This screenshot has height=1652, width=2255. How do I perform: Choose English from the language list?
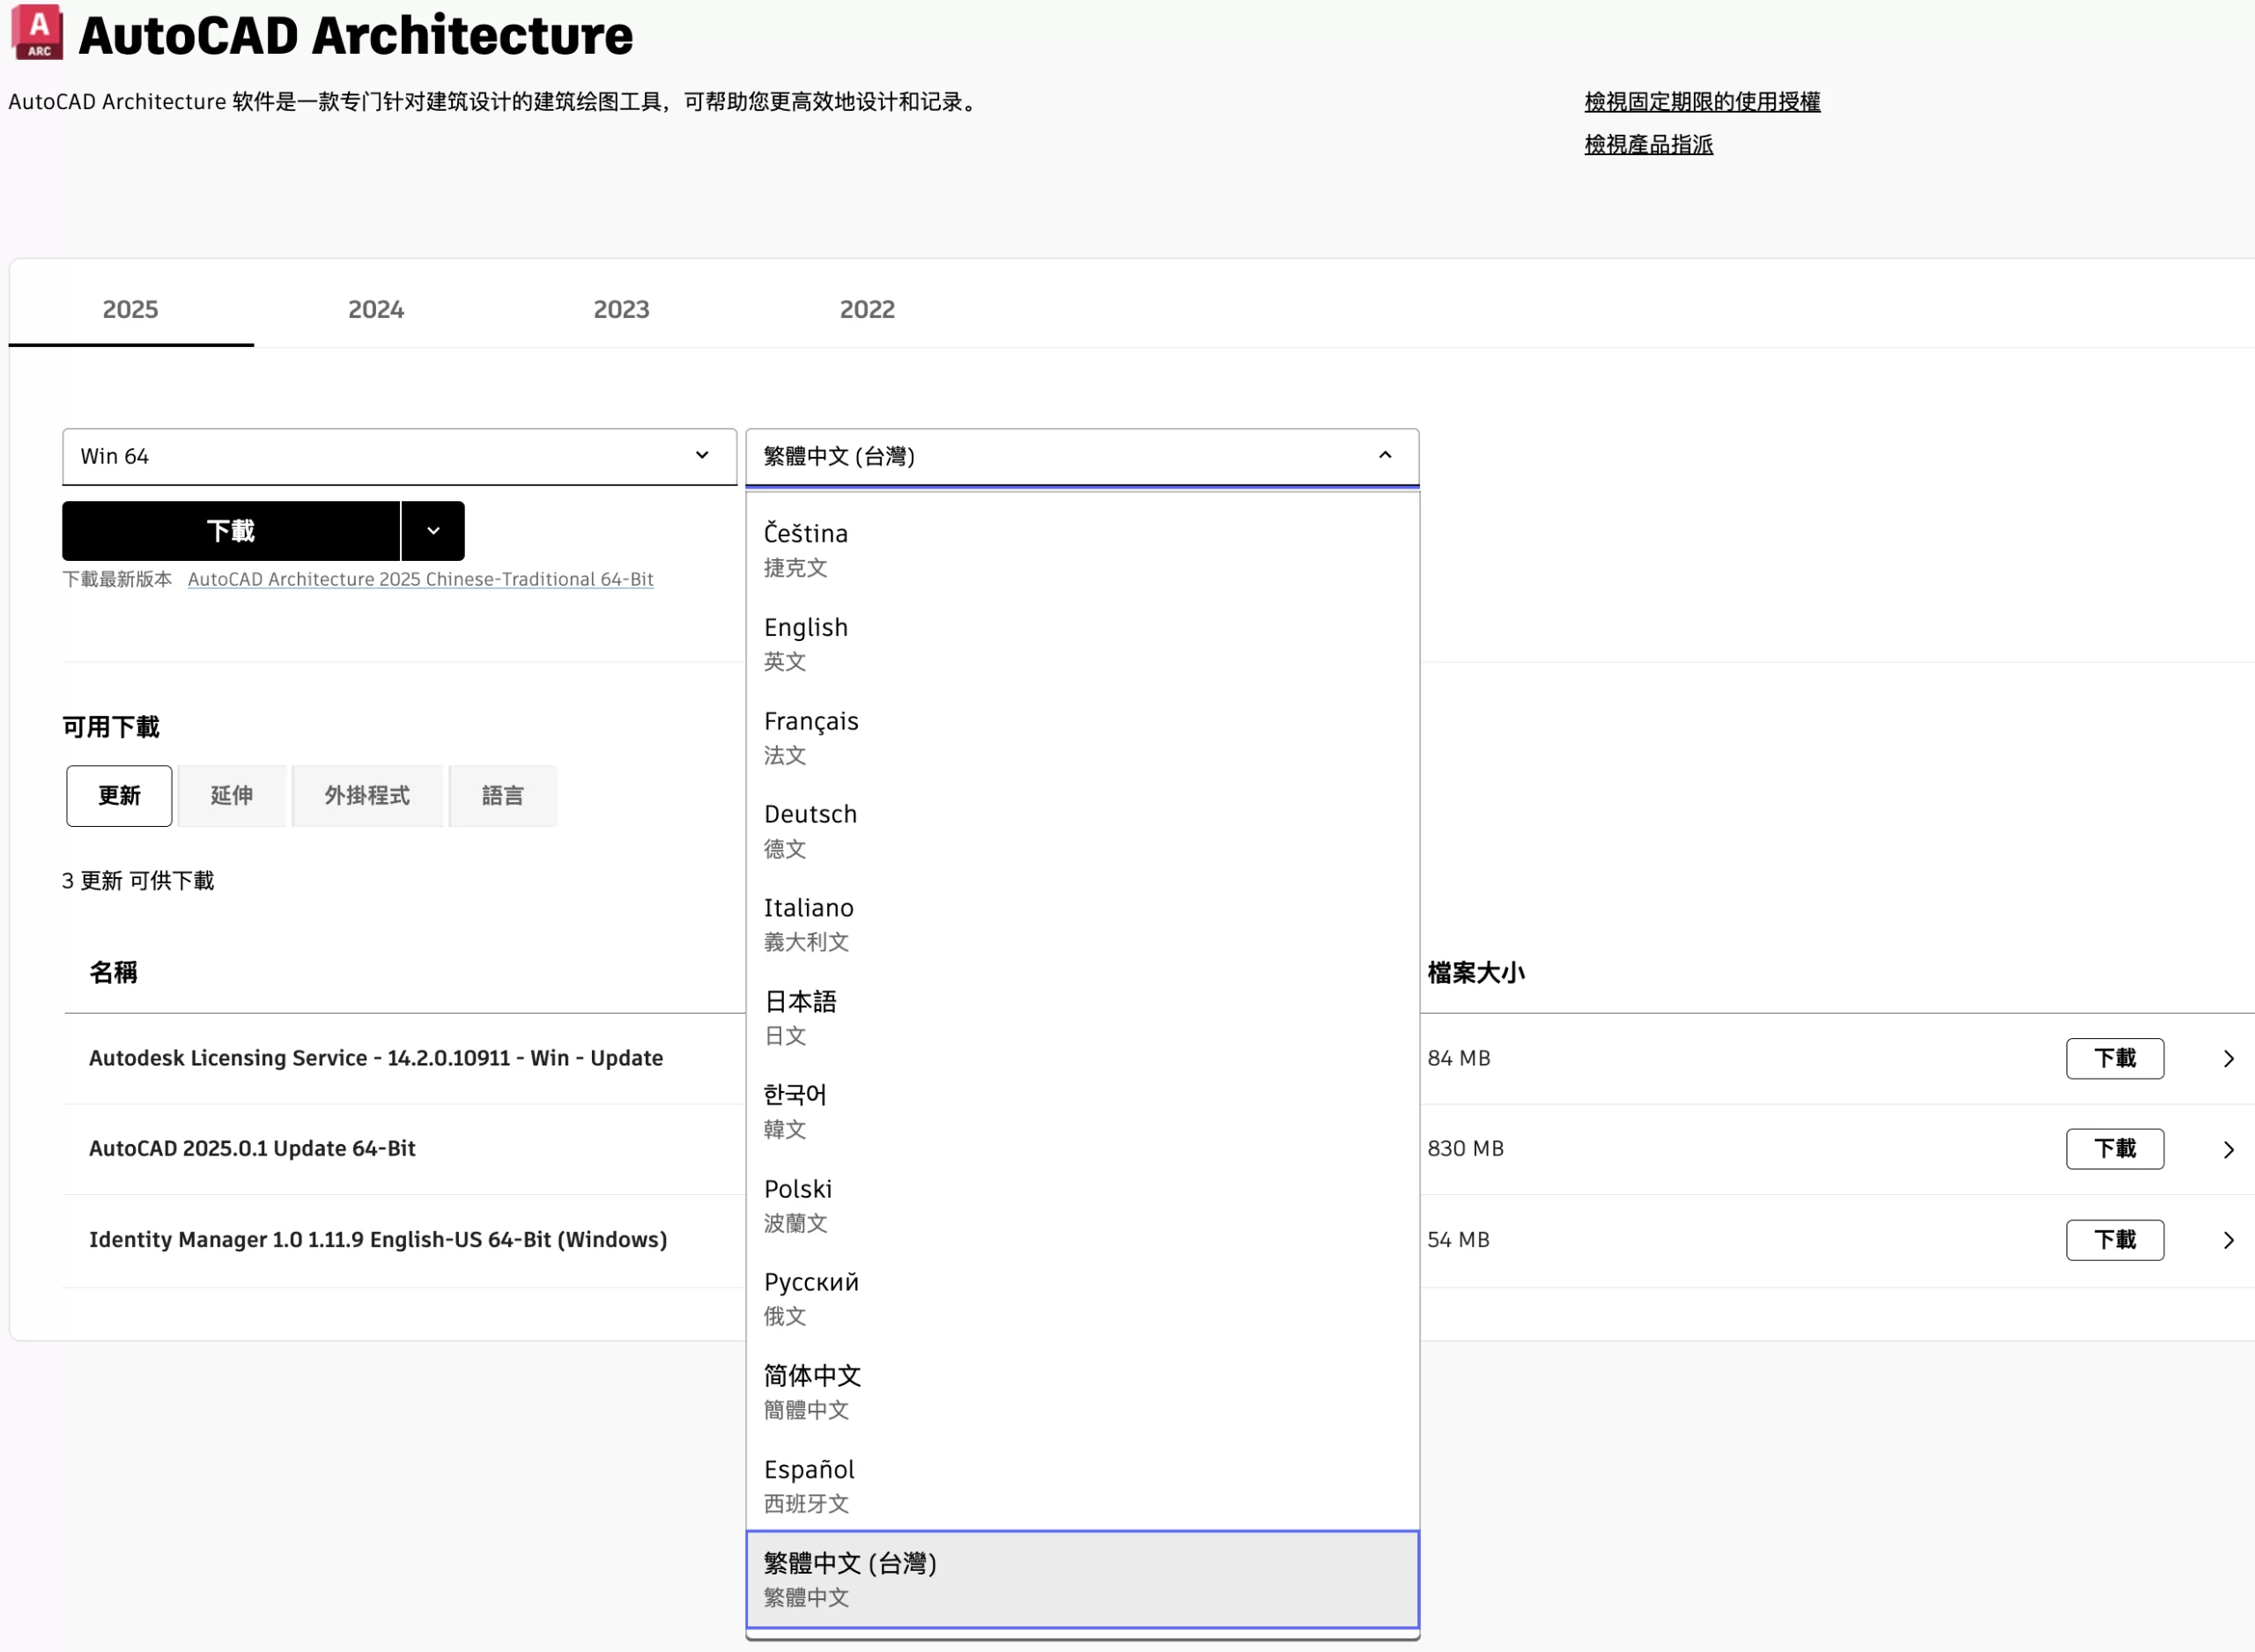(x=805, y=642)
